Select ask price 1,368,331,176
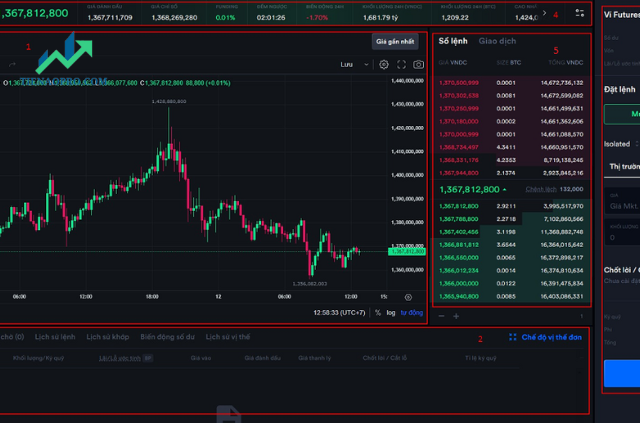Screen dimensions: 640x423 click(459, 160)
